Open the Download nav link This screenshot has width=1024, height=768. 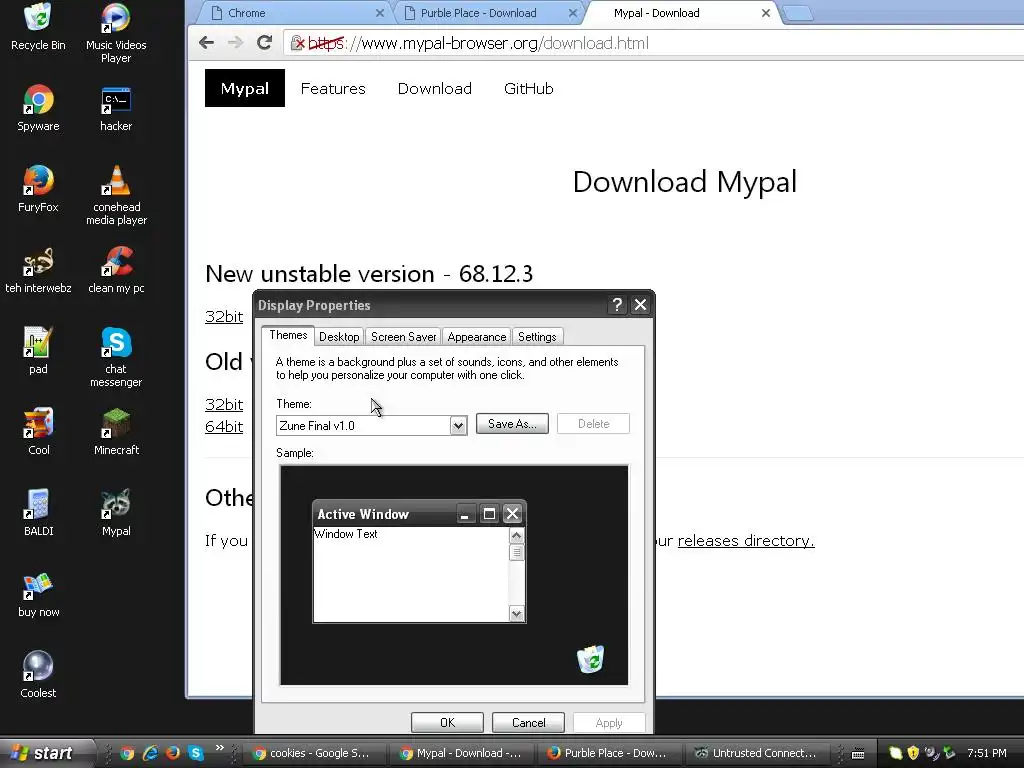click(434, 89)
